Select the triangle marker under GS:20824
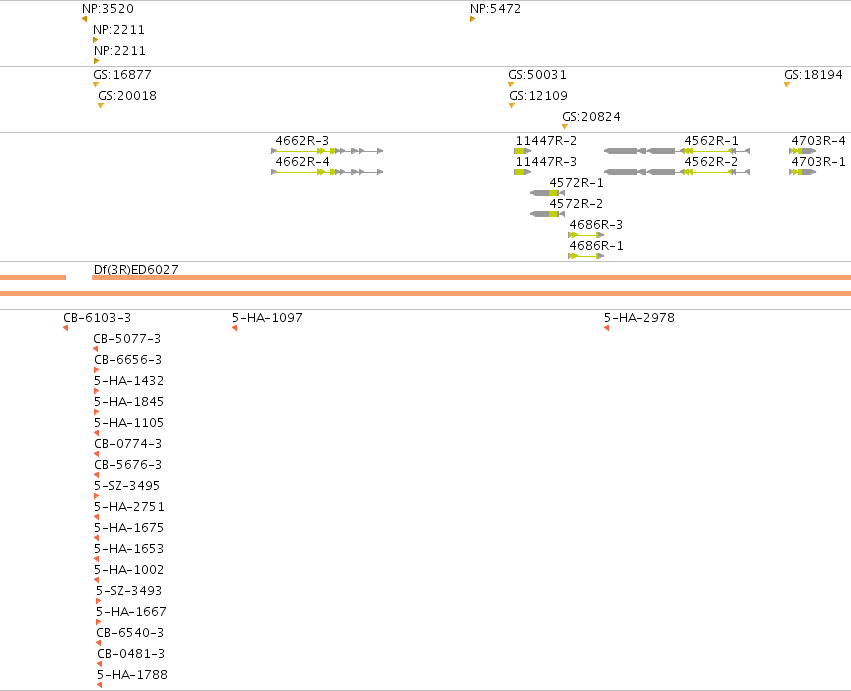Viewport: 851px width, 691px height. (x=565, y=126)
